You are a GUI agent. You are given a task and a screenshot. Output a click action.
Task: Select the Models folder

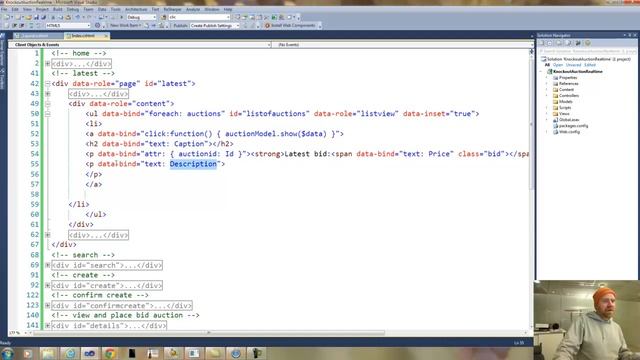[x=563, y=102]
